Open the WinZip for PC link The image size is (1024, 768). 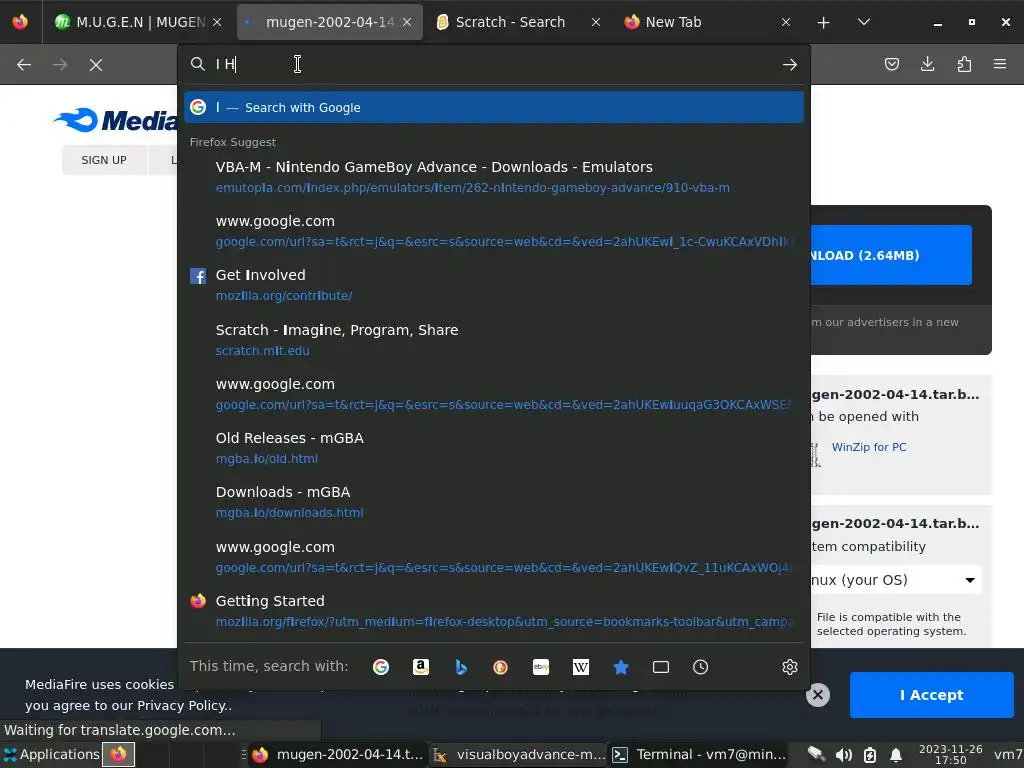click(869, 447)
